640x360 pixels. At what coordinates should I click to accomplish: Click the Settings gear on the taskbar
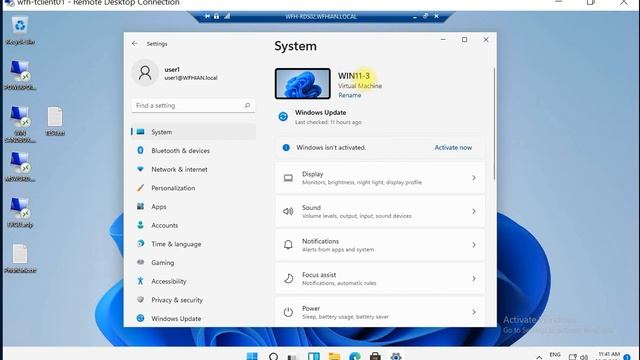click(x=396, y=356)
